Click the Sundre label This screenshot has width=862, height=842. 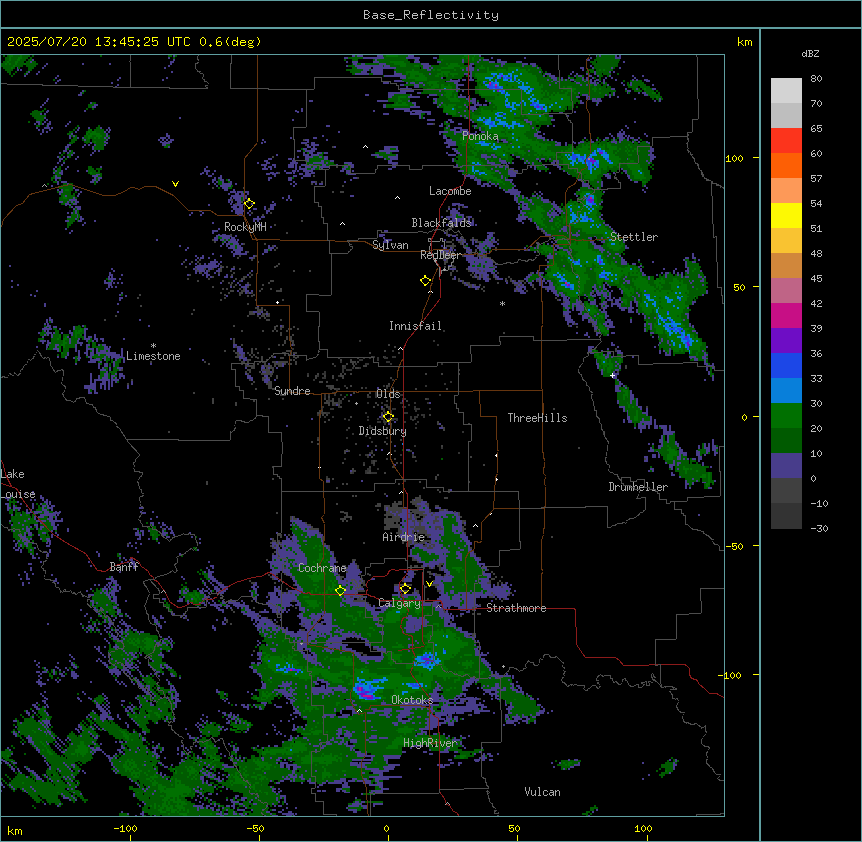pos(292,391)
